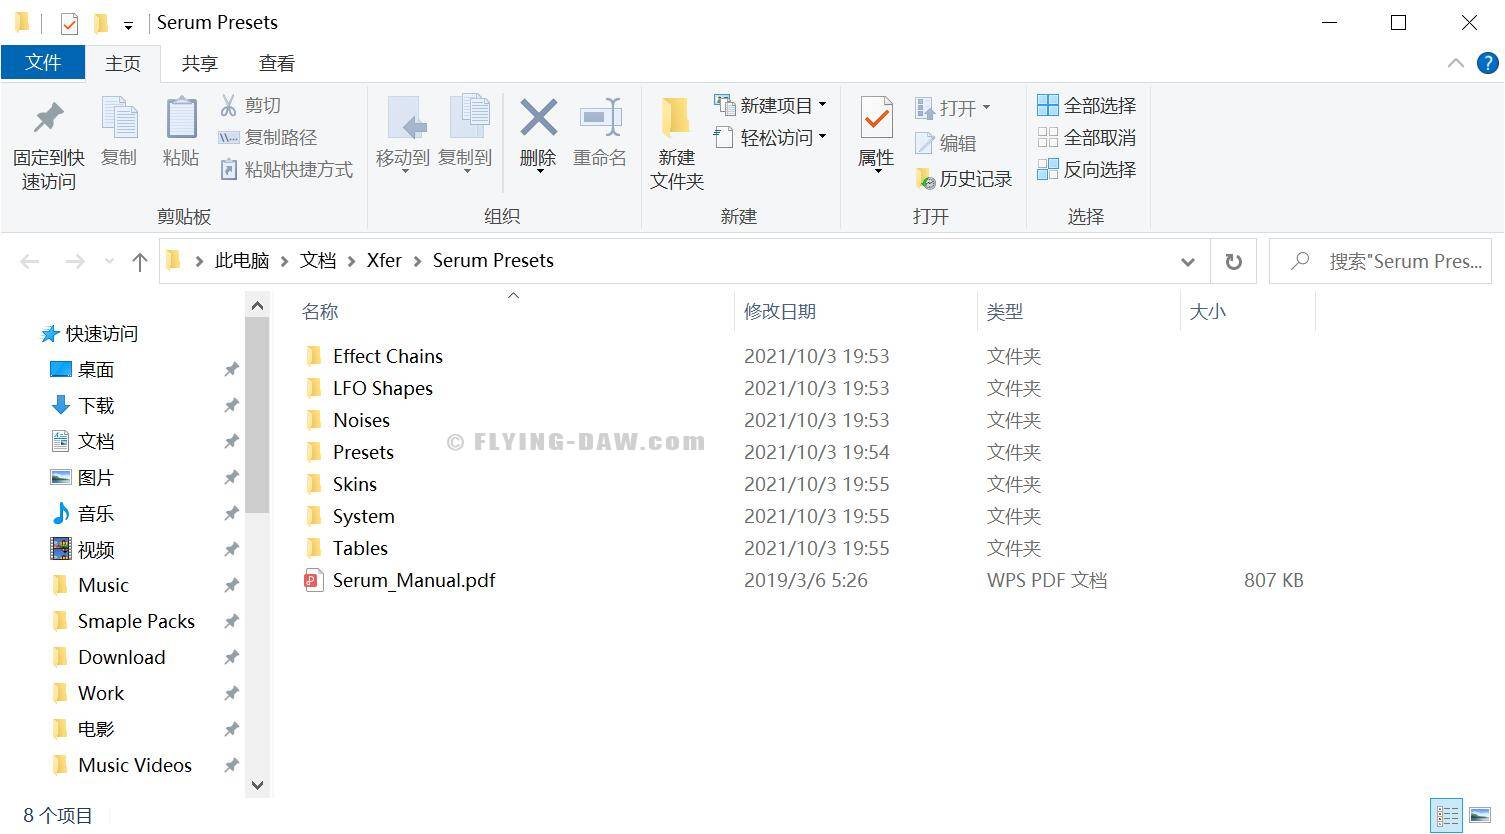This screenshot has width=1505, height=834.
Task: Sort by Size (大小) column header
Action: coord(1208,312)
